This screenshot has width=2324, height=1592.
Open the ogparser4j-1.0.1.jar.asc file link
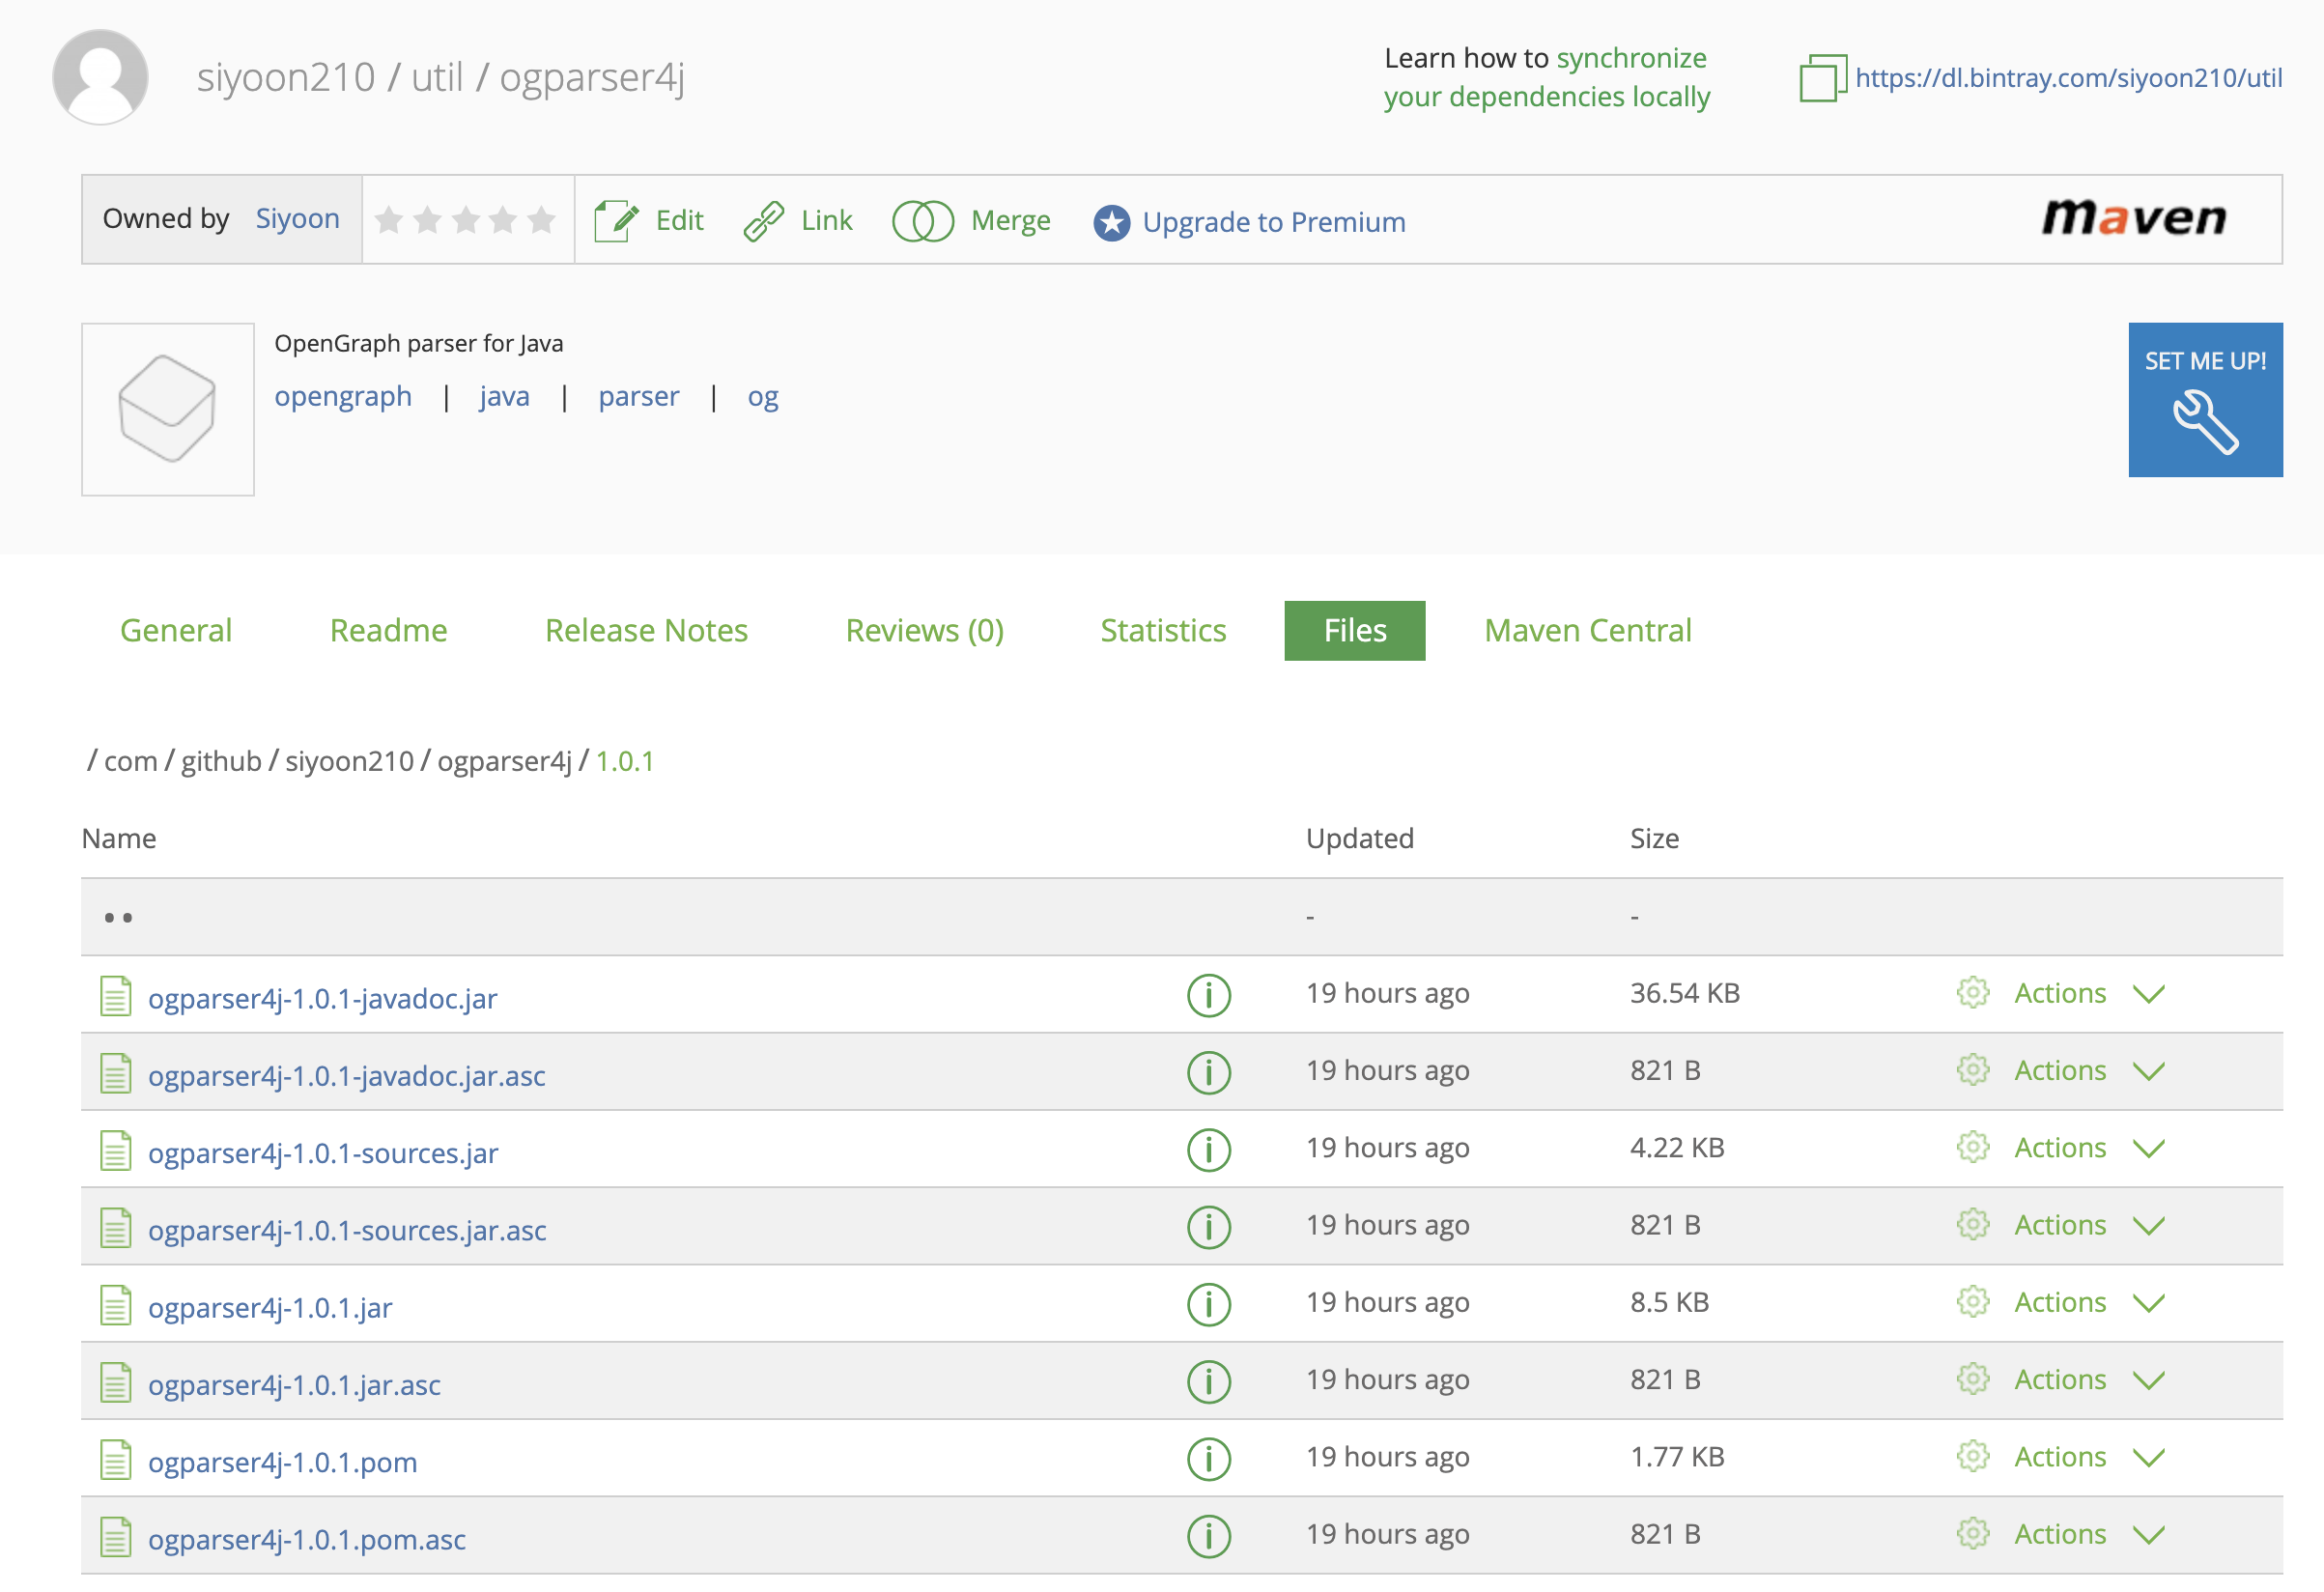(x=294, y=1385)
